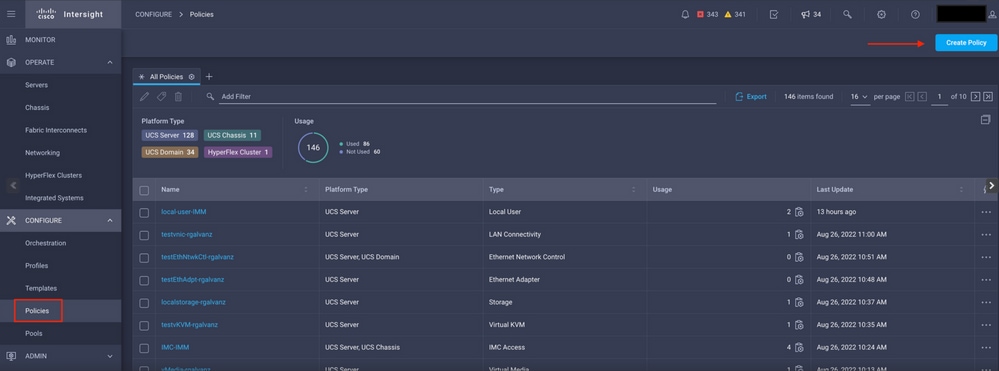Go to the first page

[909, 97]
